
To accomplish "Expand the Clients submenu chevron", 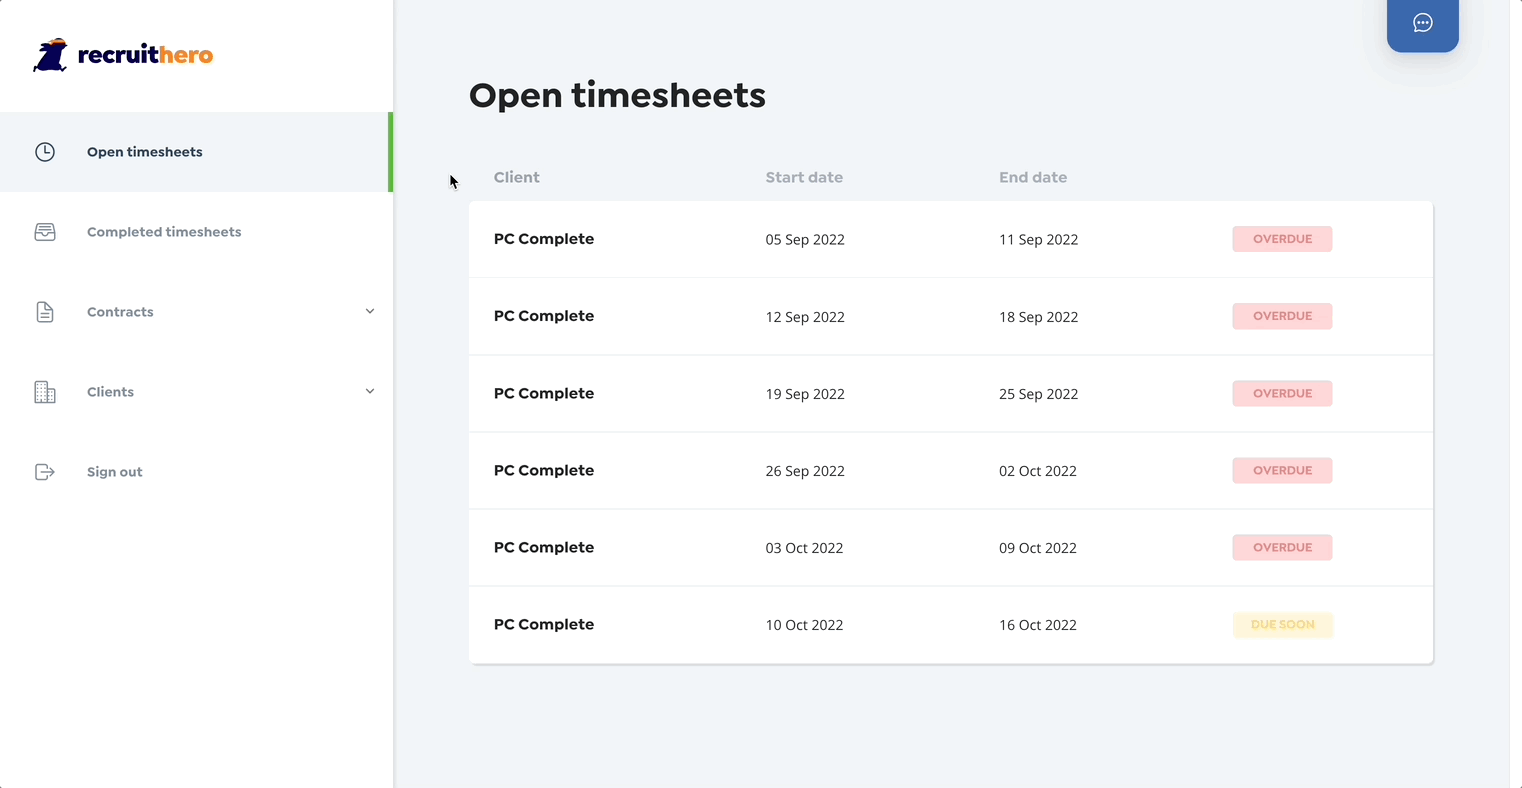I will pos(370,391).
